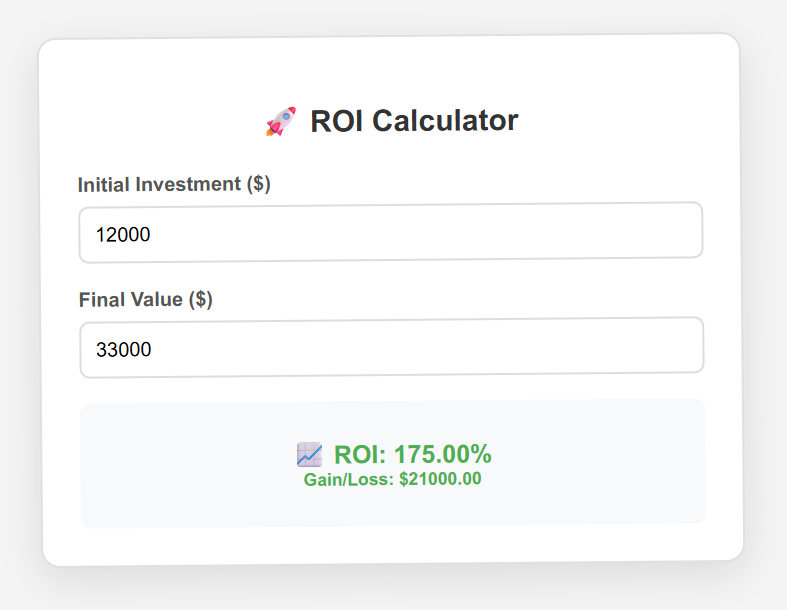Click the Initial Investment ($) label
The height and width of the screenshot is (610, 787).
pos(174,184)
